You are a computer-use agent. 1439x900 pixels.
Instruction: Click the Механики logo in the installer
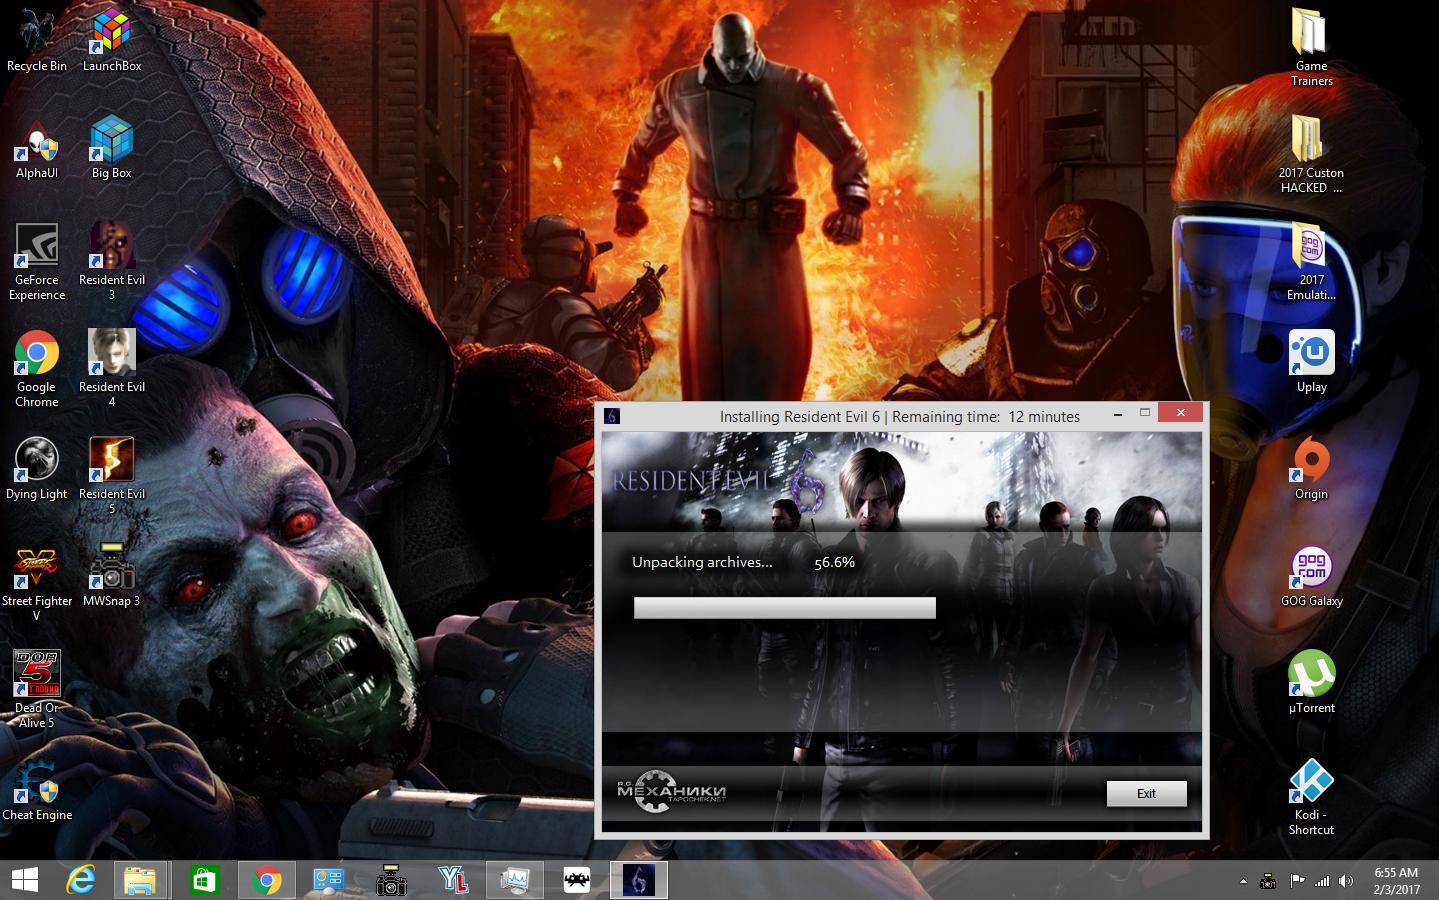click(x=671, y=791)
